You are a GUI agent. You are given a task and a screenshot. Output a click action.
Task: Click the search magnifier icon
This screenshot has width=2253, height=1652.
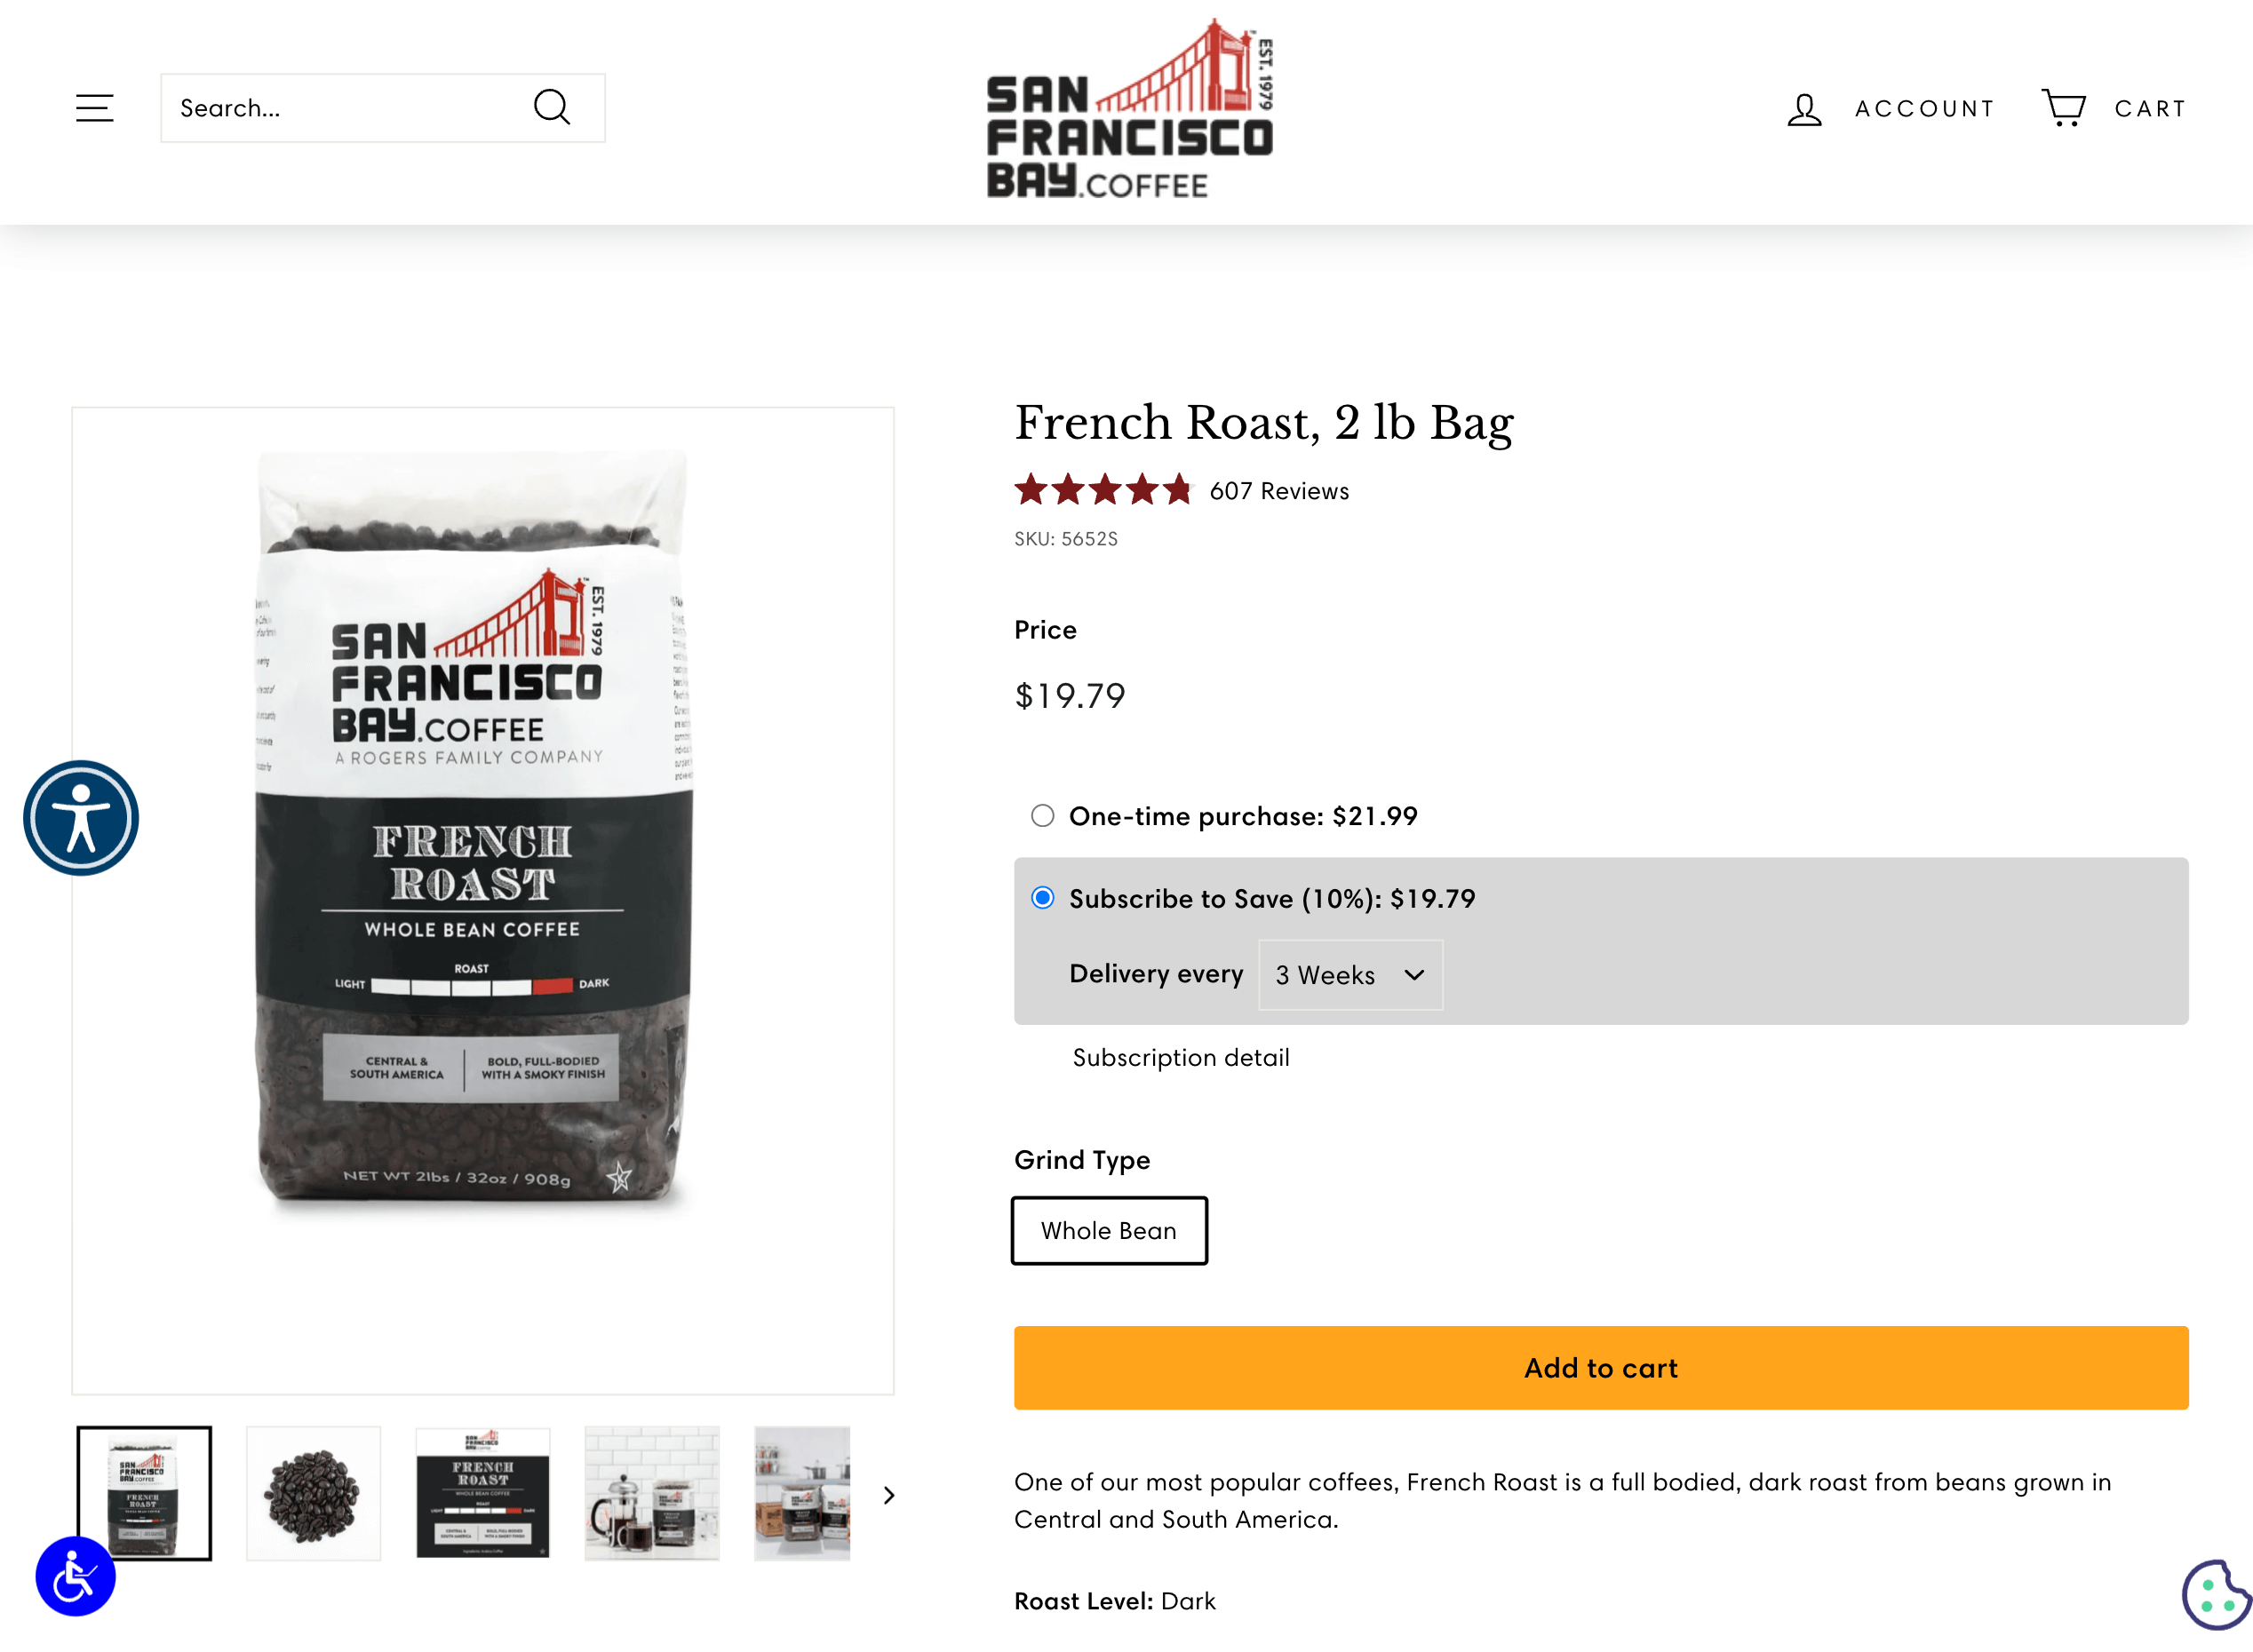coord(552,108)
